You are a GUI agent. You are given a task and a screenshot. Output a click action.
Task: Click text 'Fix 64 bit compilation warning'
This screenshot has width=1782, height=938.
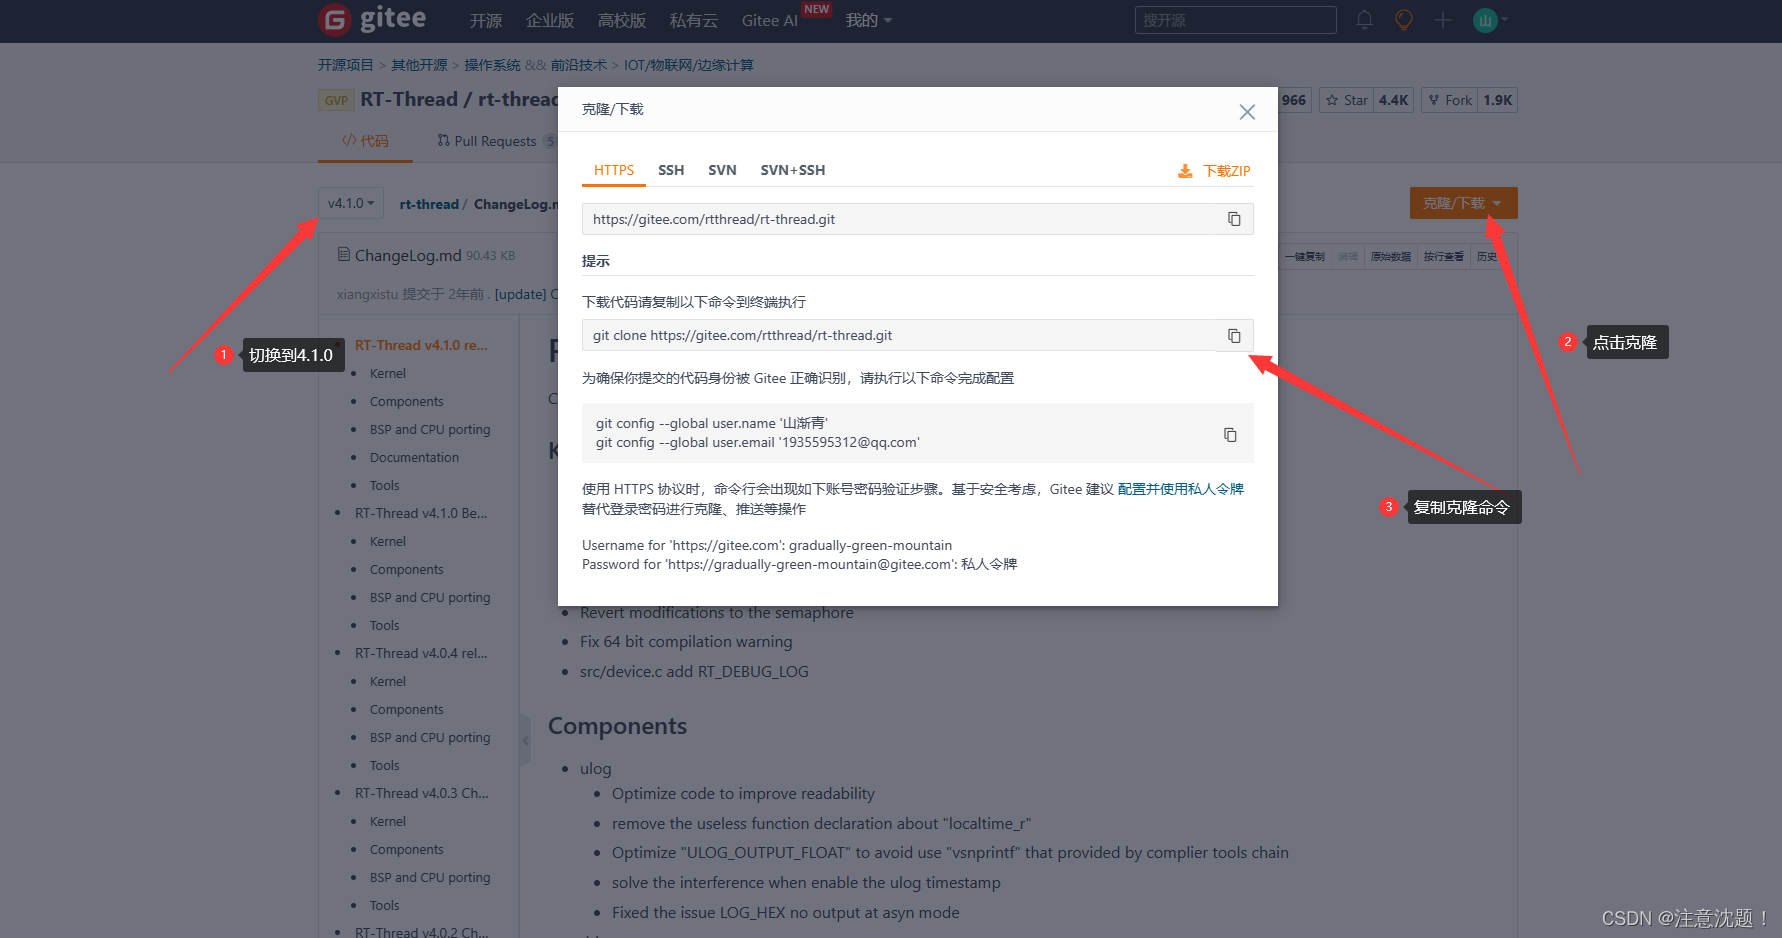[686, 641]
